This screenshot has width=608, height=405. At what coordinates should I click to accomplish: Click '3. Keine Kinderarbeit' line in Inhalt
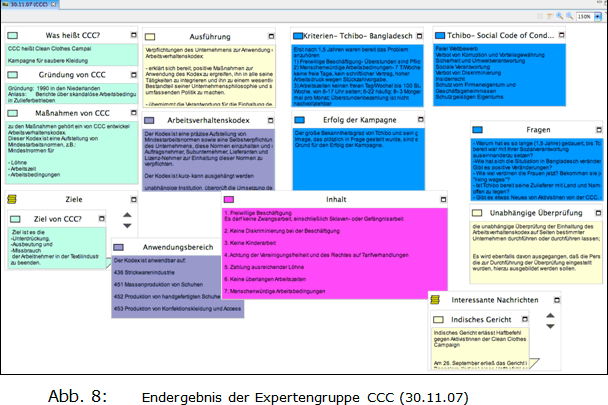point(250,243)
